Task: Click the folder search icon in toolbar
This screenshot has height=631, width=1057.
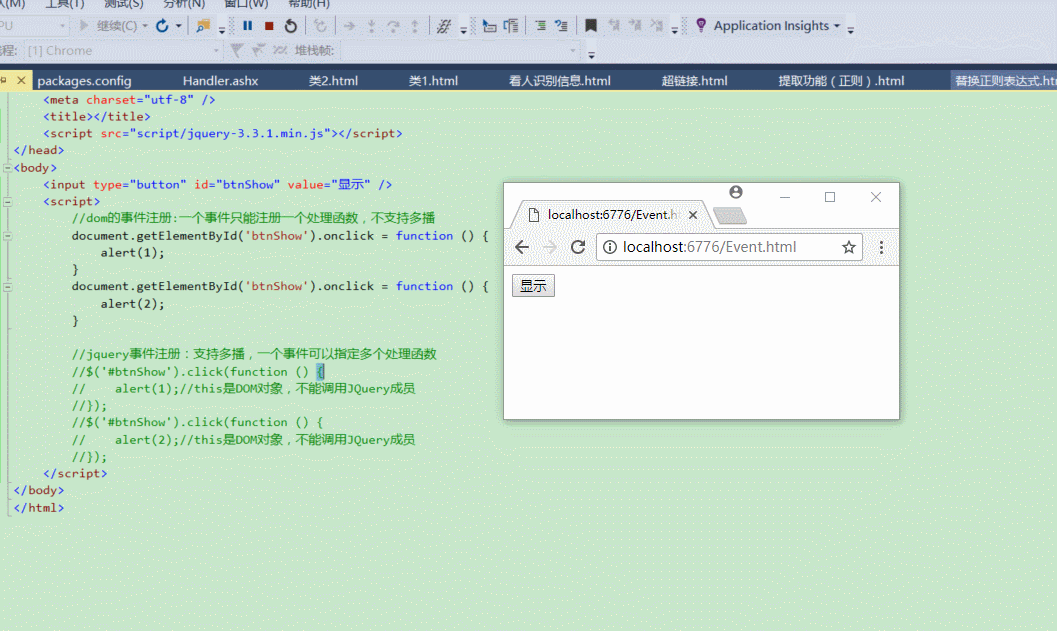Action: coord(202,26)
